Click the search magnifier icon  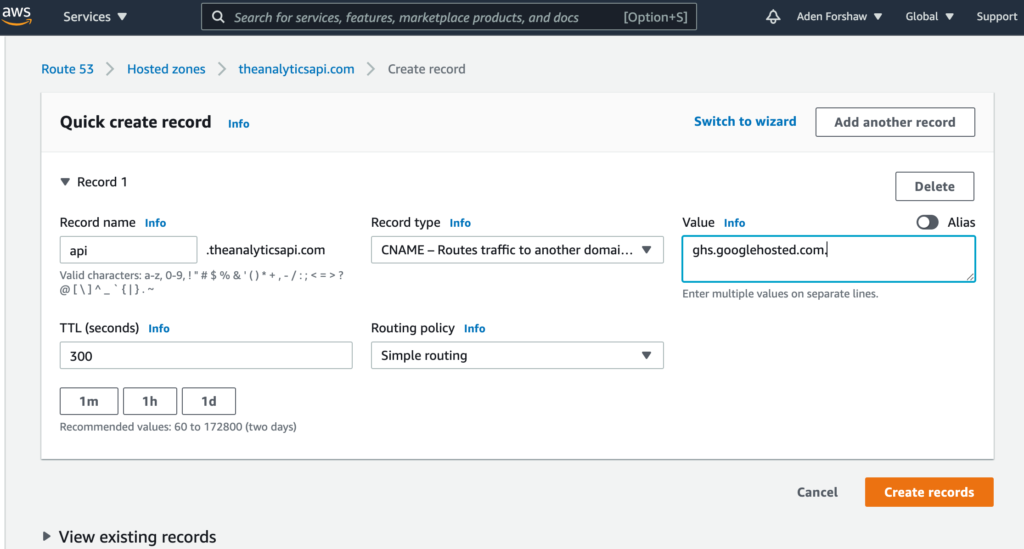click(x=218, y=17)
